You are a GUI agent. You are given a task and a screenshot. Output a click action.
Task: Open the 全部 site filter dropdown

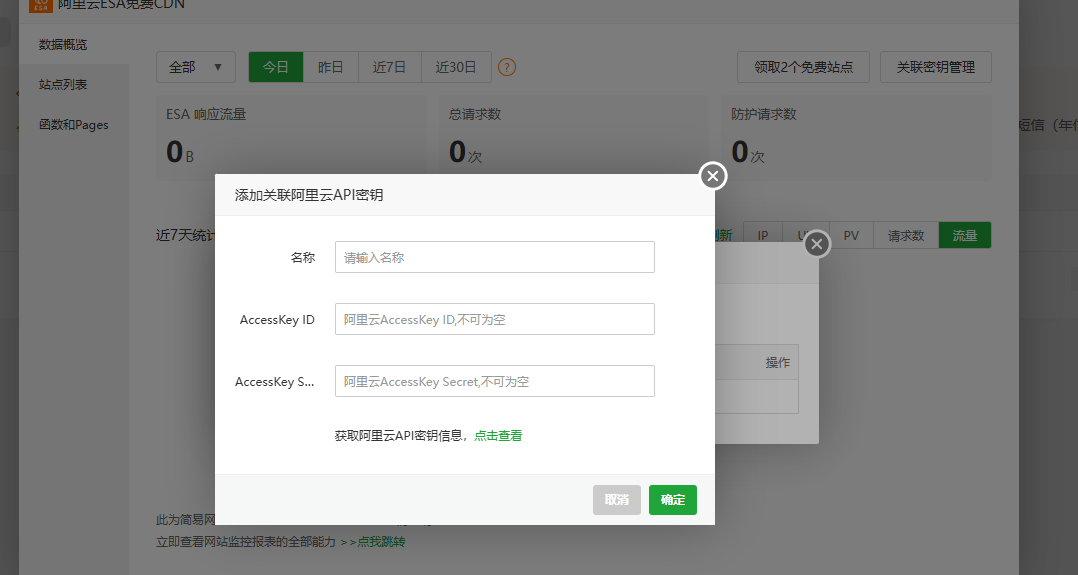point(195,67)
